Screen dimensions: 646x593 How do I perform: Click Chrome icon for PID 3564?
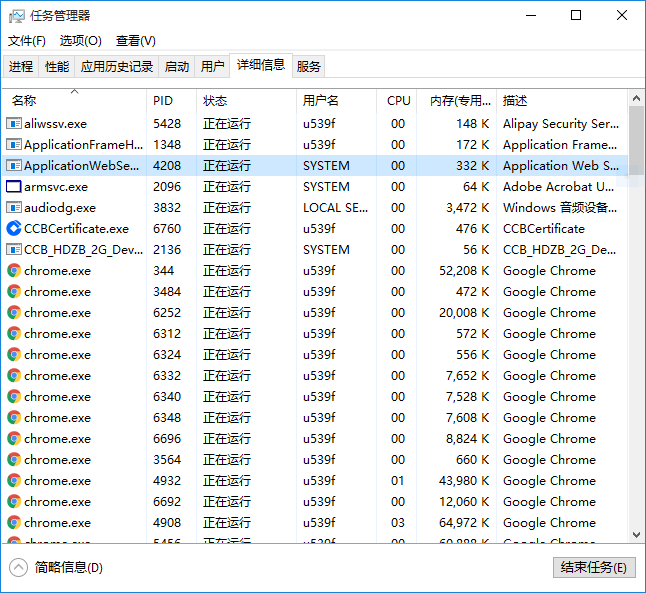click(14, 459)
